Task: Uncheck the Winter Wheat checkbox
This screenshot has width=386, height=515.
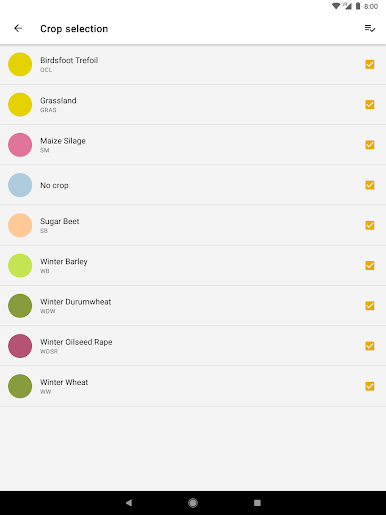Action: pyautogui.click(x=370, y=386)
